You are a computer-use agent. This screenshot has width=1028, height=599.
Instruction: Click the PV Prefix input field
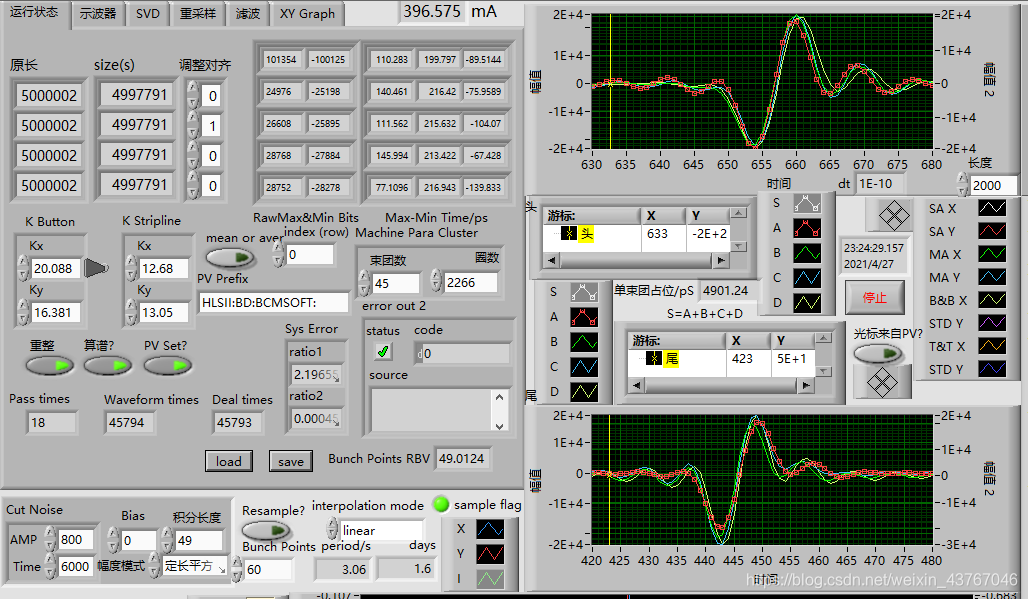pos(273,302)
